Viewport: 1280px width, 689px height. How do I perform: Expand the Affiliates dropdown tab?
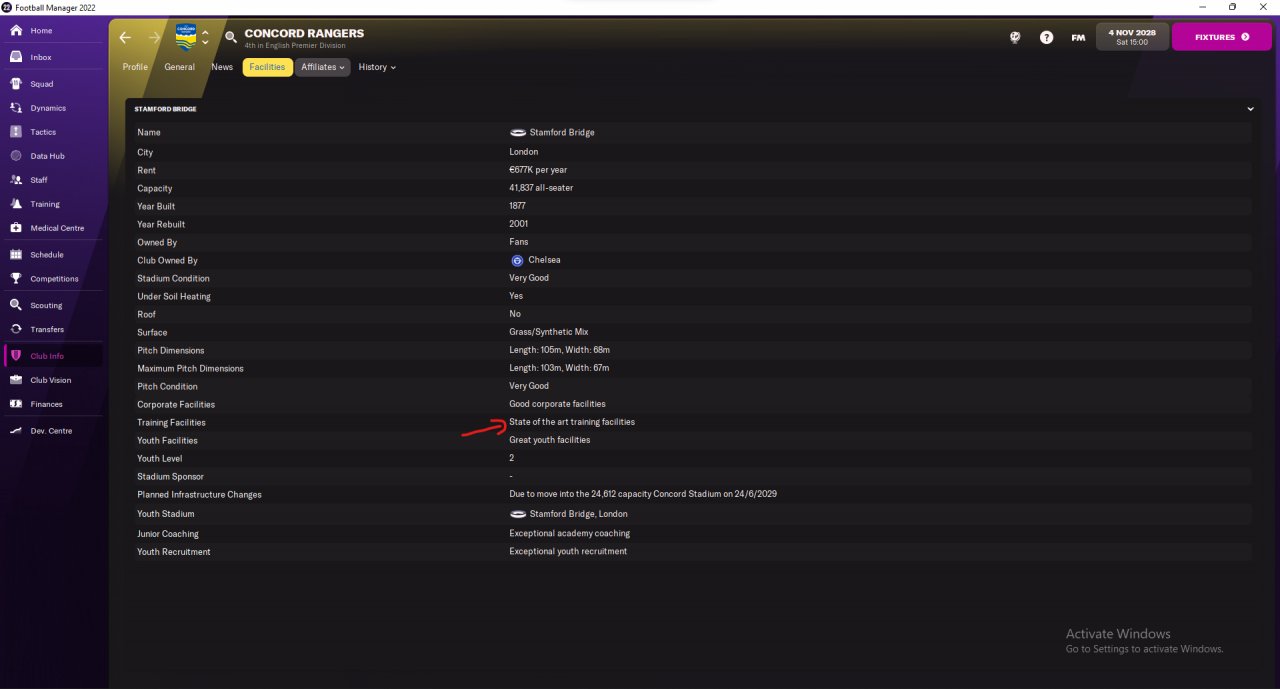[323, 67]
